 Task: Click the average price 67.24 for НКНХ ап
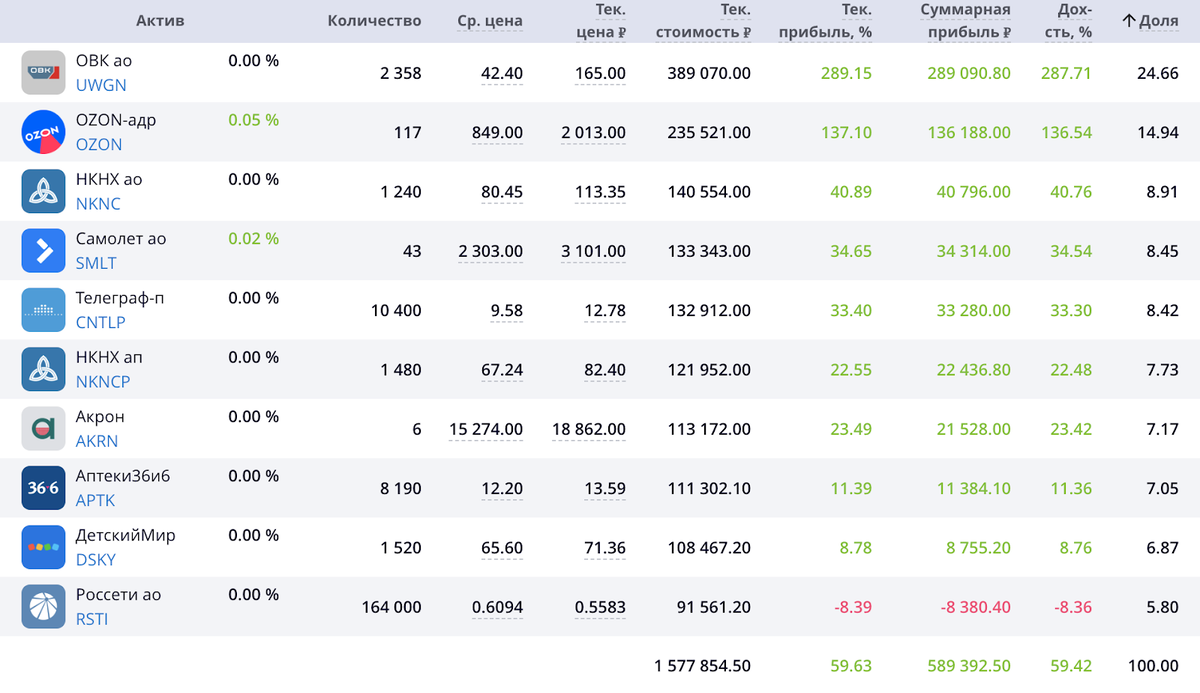pos(502,370)
